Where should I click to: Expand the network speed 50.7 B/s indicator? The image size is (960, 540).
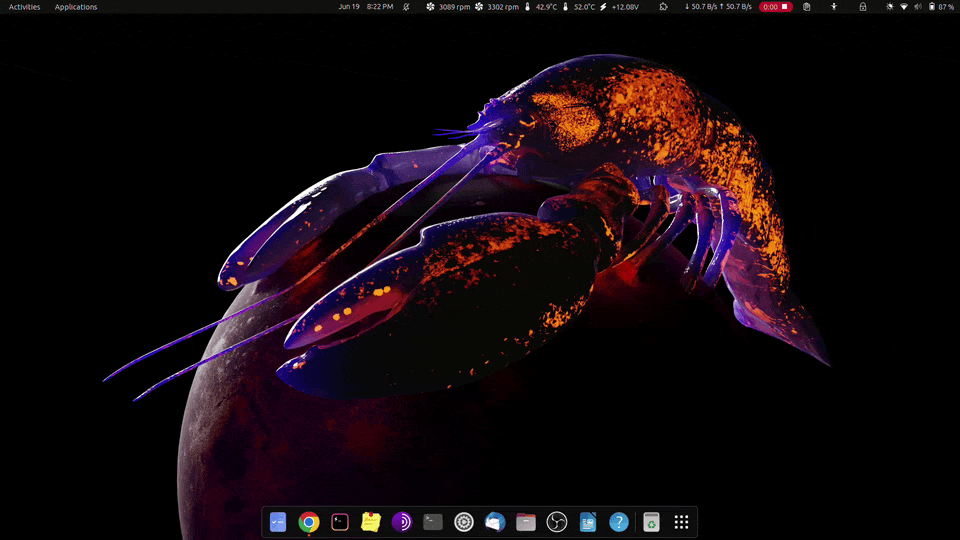coord(718,7)
